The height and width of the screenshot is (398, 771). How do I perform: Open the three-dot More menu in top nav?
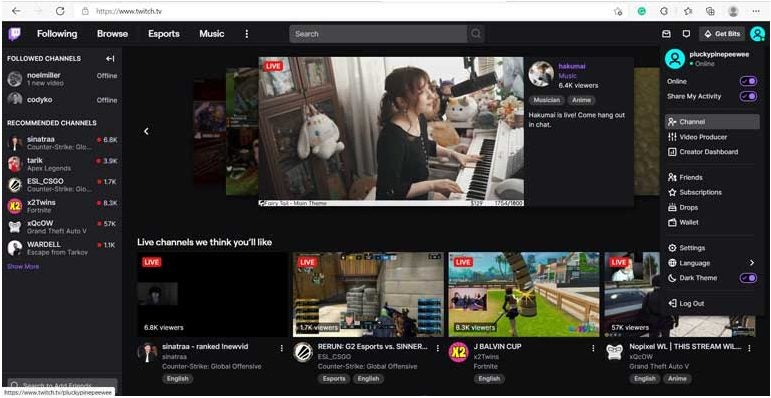tap(247, 34)
